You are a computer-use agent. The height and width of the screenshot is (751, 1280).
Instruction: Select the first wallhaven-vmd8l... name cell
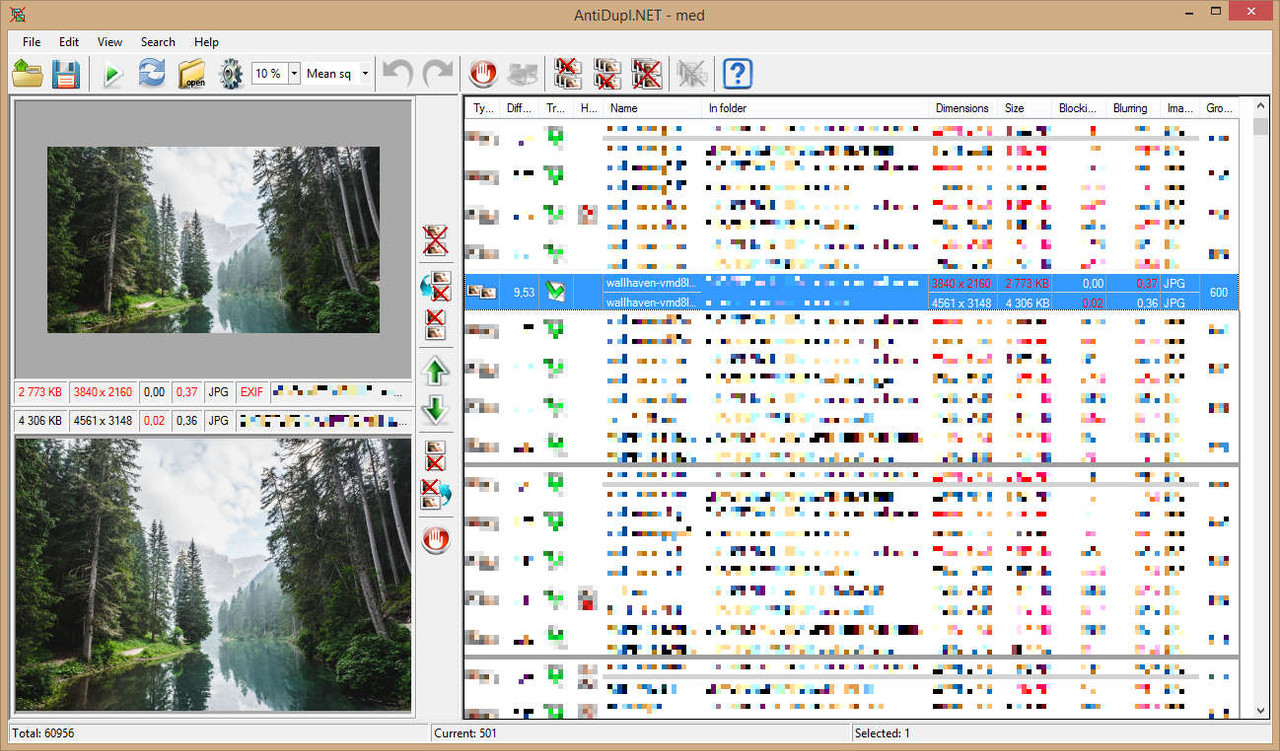click(653, 283)
